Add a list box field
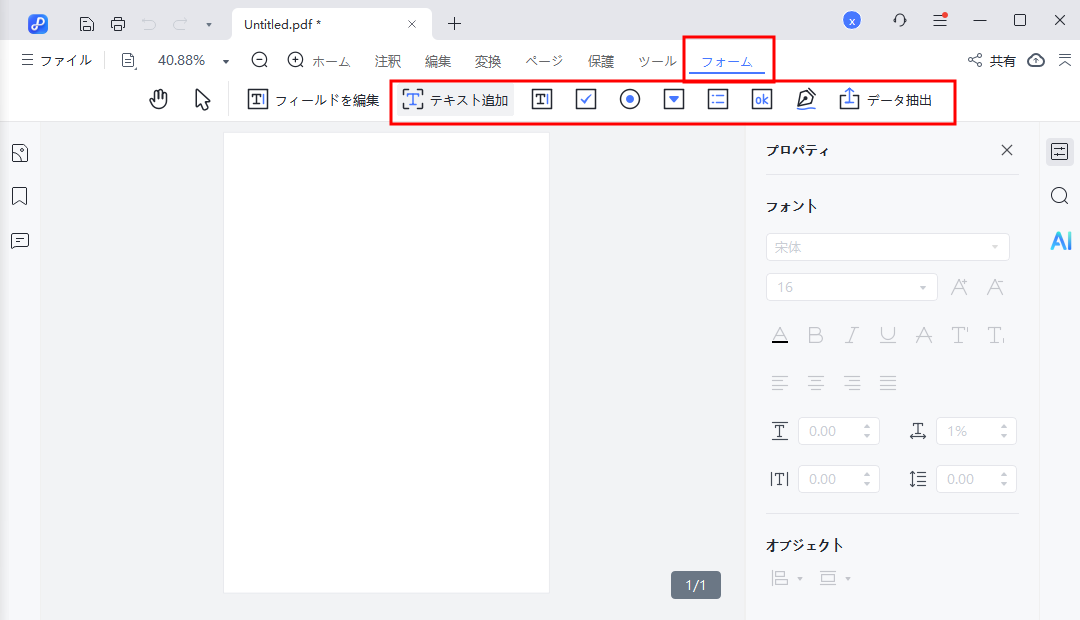1080x620 pixels. pos(717,99)
